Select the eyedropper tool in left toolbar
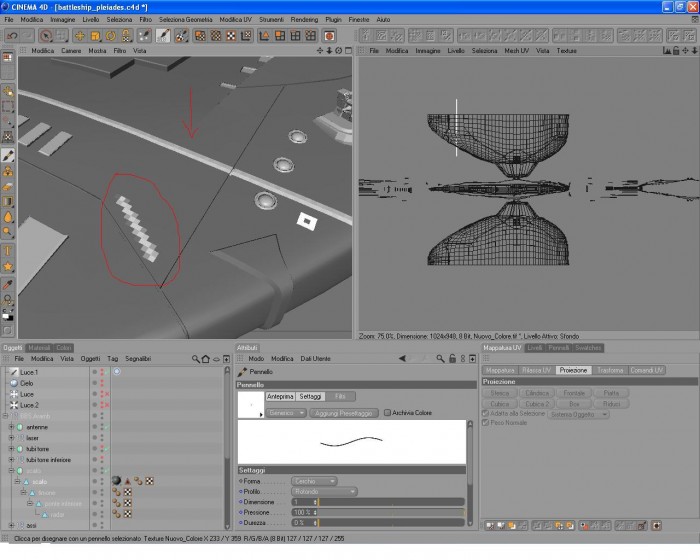Image resolution: width=700 pixels, height=560 pixels. (8, 284)
